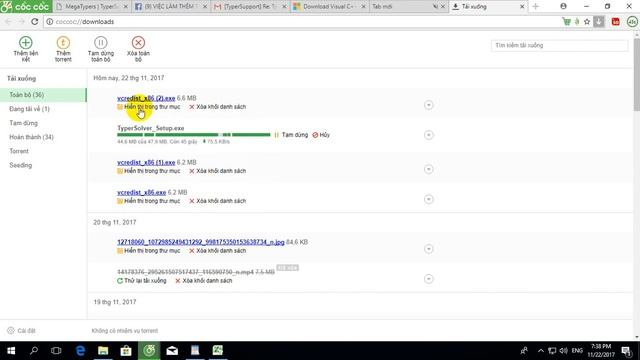
Task: Cancel TyperSolver download with Hủy
Action: [321, 135]
